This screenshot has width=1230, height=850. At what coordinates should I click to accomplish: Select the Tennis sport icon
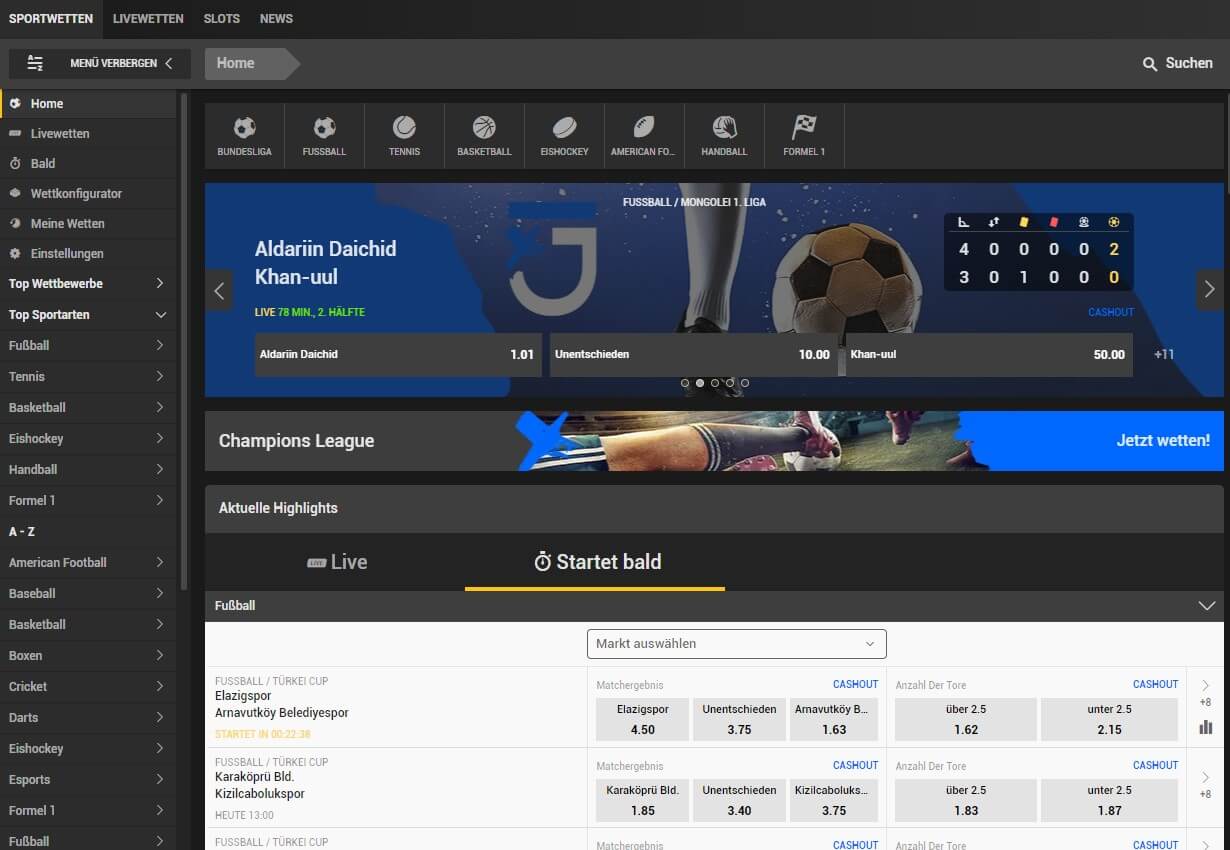pyautogui.click(x=404, y=127)
